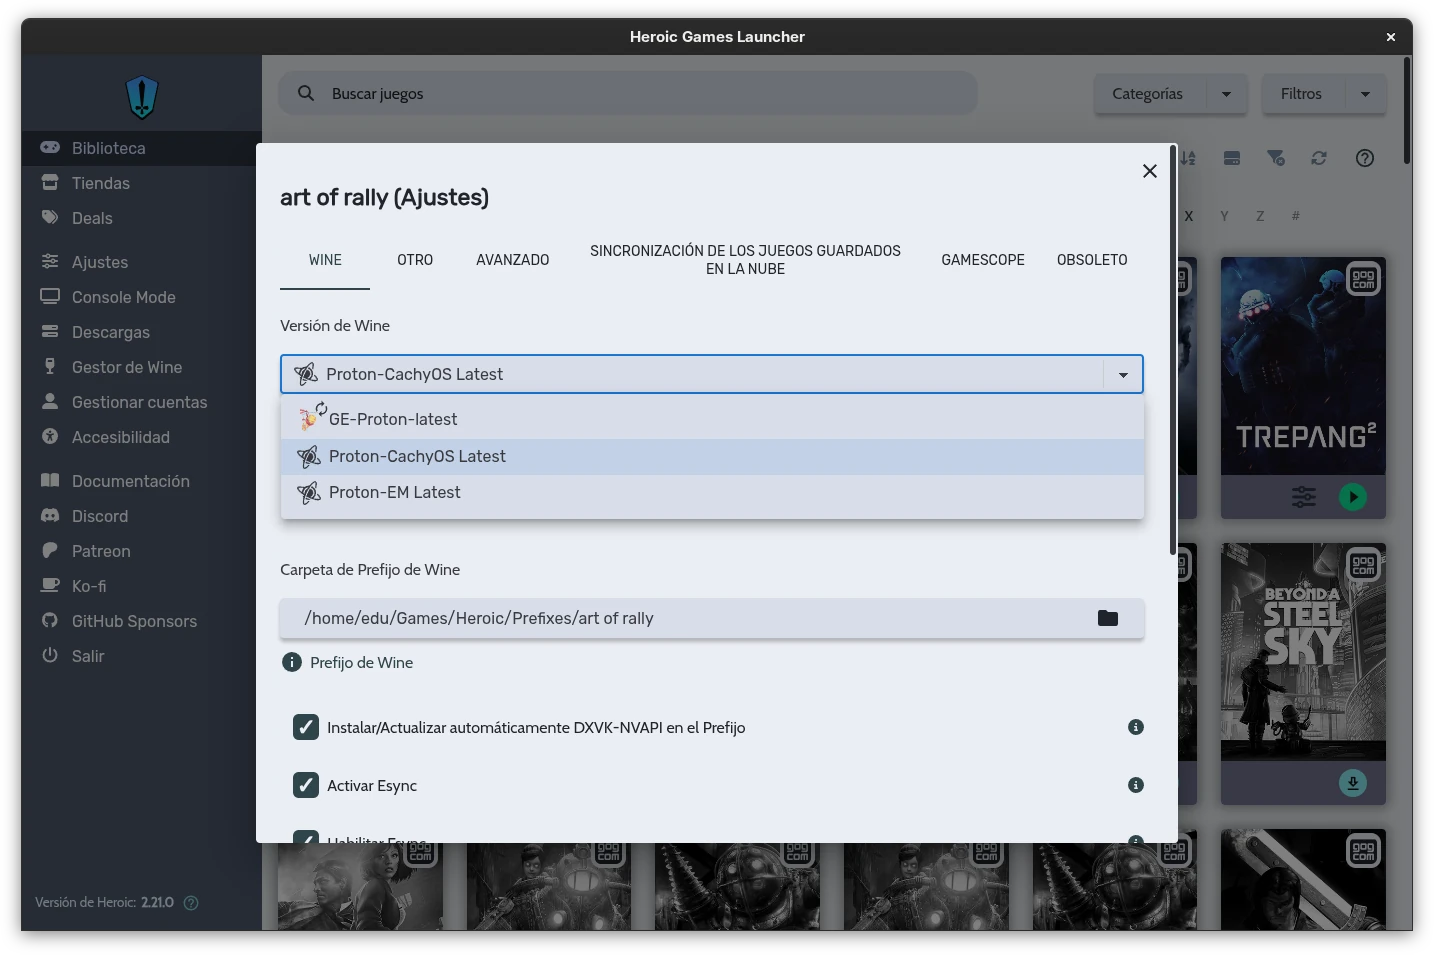Click the info icon for Activar Esync
1434x955 pixels.
[x=1136, y=785]
